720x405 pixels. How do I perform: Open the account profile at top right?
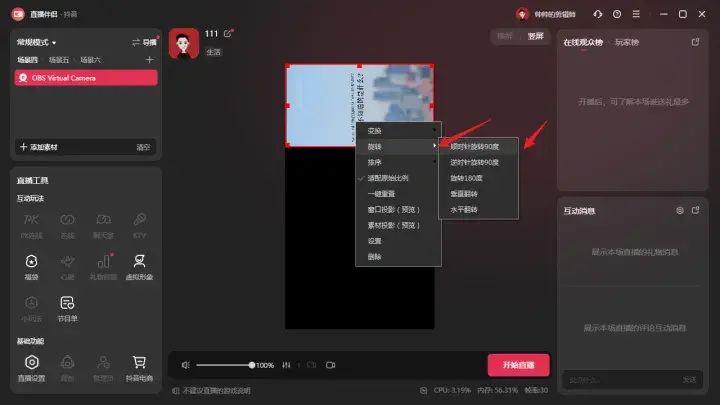(x=546, y=14)
